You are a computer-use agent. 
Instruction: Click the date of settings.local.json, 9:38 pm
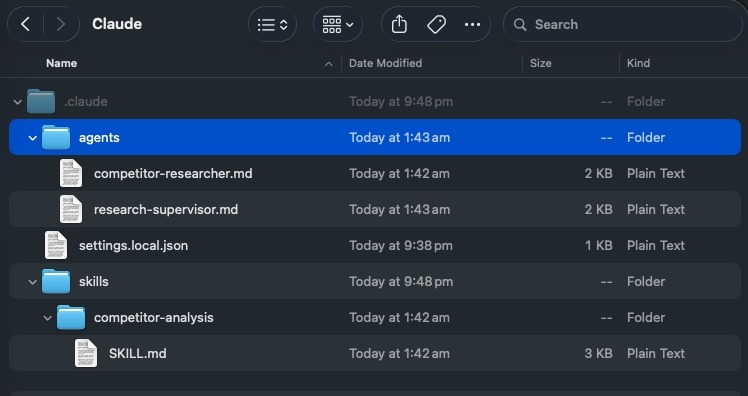point(401,246)
